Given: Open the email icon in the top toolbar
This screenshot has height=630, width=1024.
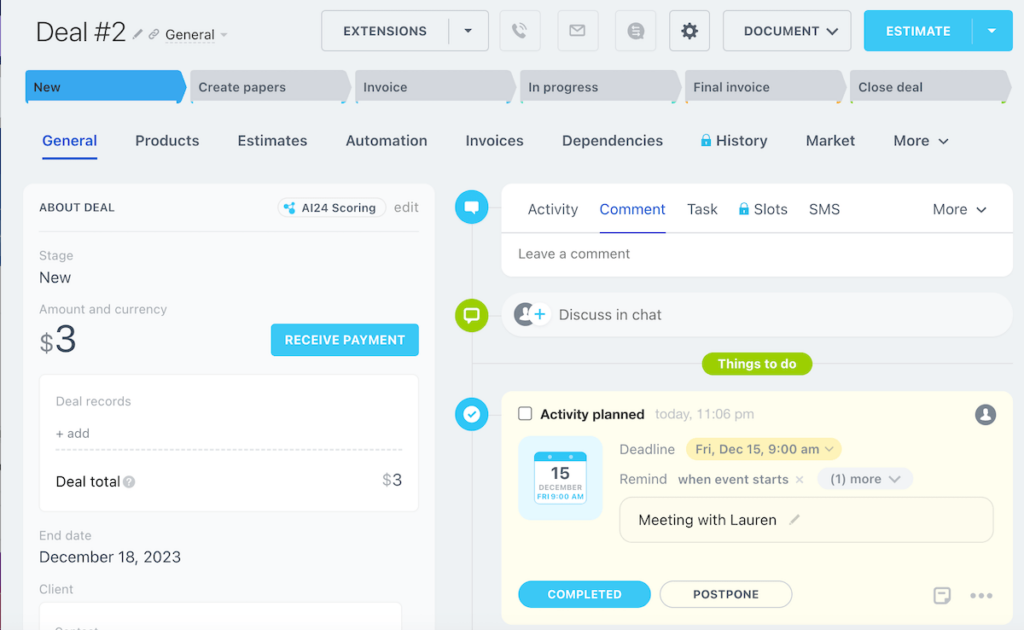Looking at the screenshot, I should point(577,30).
